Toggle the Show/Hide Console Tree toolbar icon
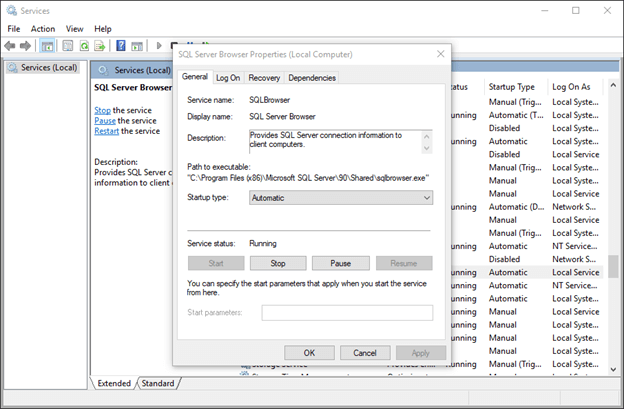The height and width of the screenshot is (409, 624). [x=47, y=46]
